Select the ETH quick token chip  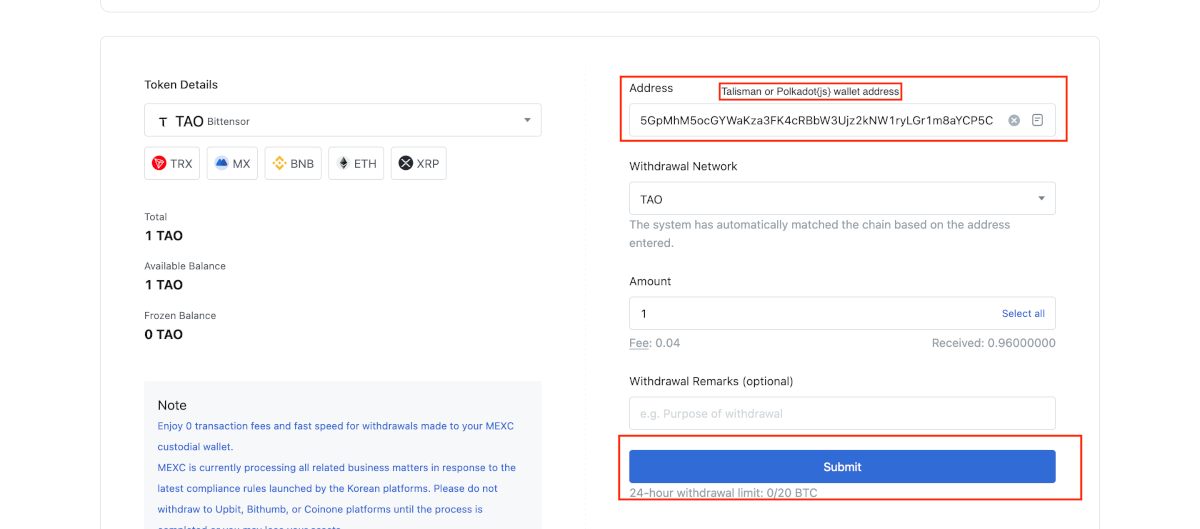coord(356,163)
